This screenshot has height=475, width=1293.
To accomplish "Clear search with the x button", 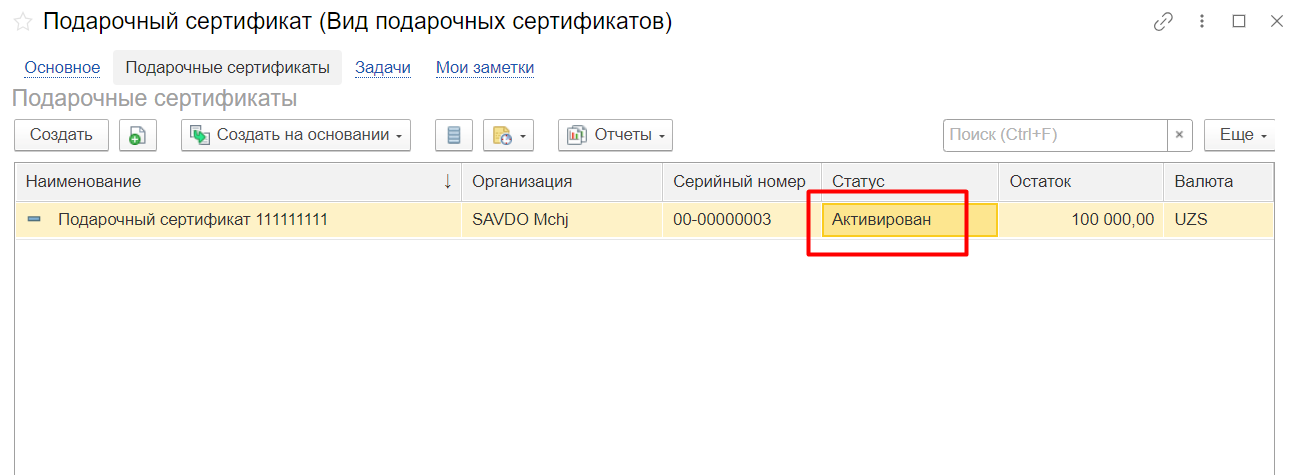I will coord(1180,135).
